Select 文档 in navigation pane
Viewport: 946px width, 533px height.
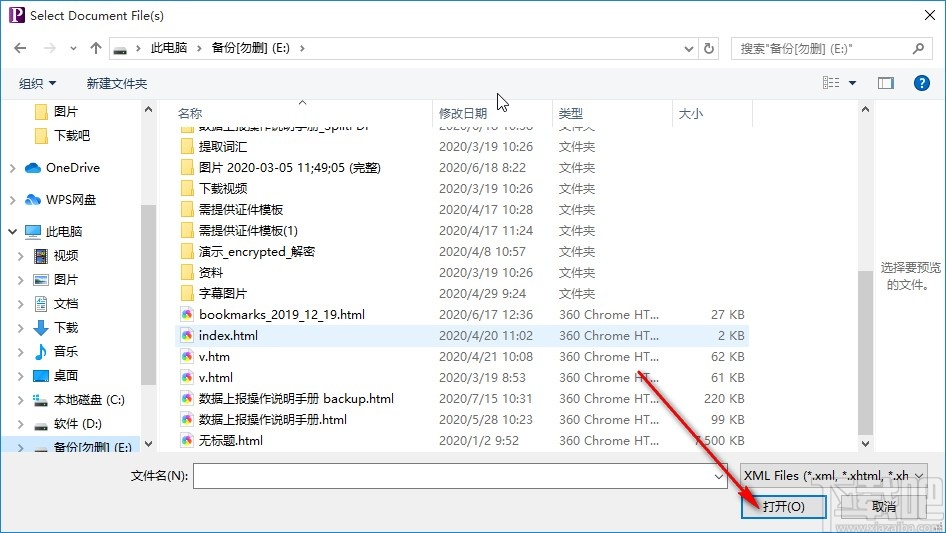66,304
